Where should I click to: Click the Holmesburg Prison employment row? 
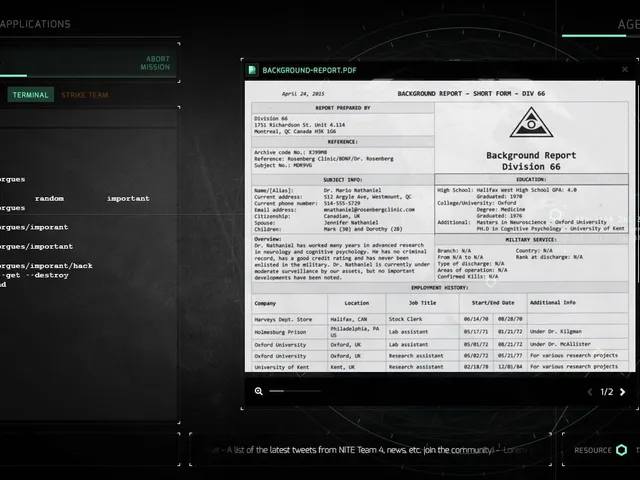(440, 331)
